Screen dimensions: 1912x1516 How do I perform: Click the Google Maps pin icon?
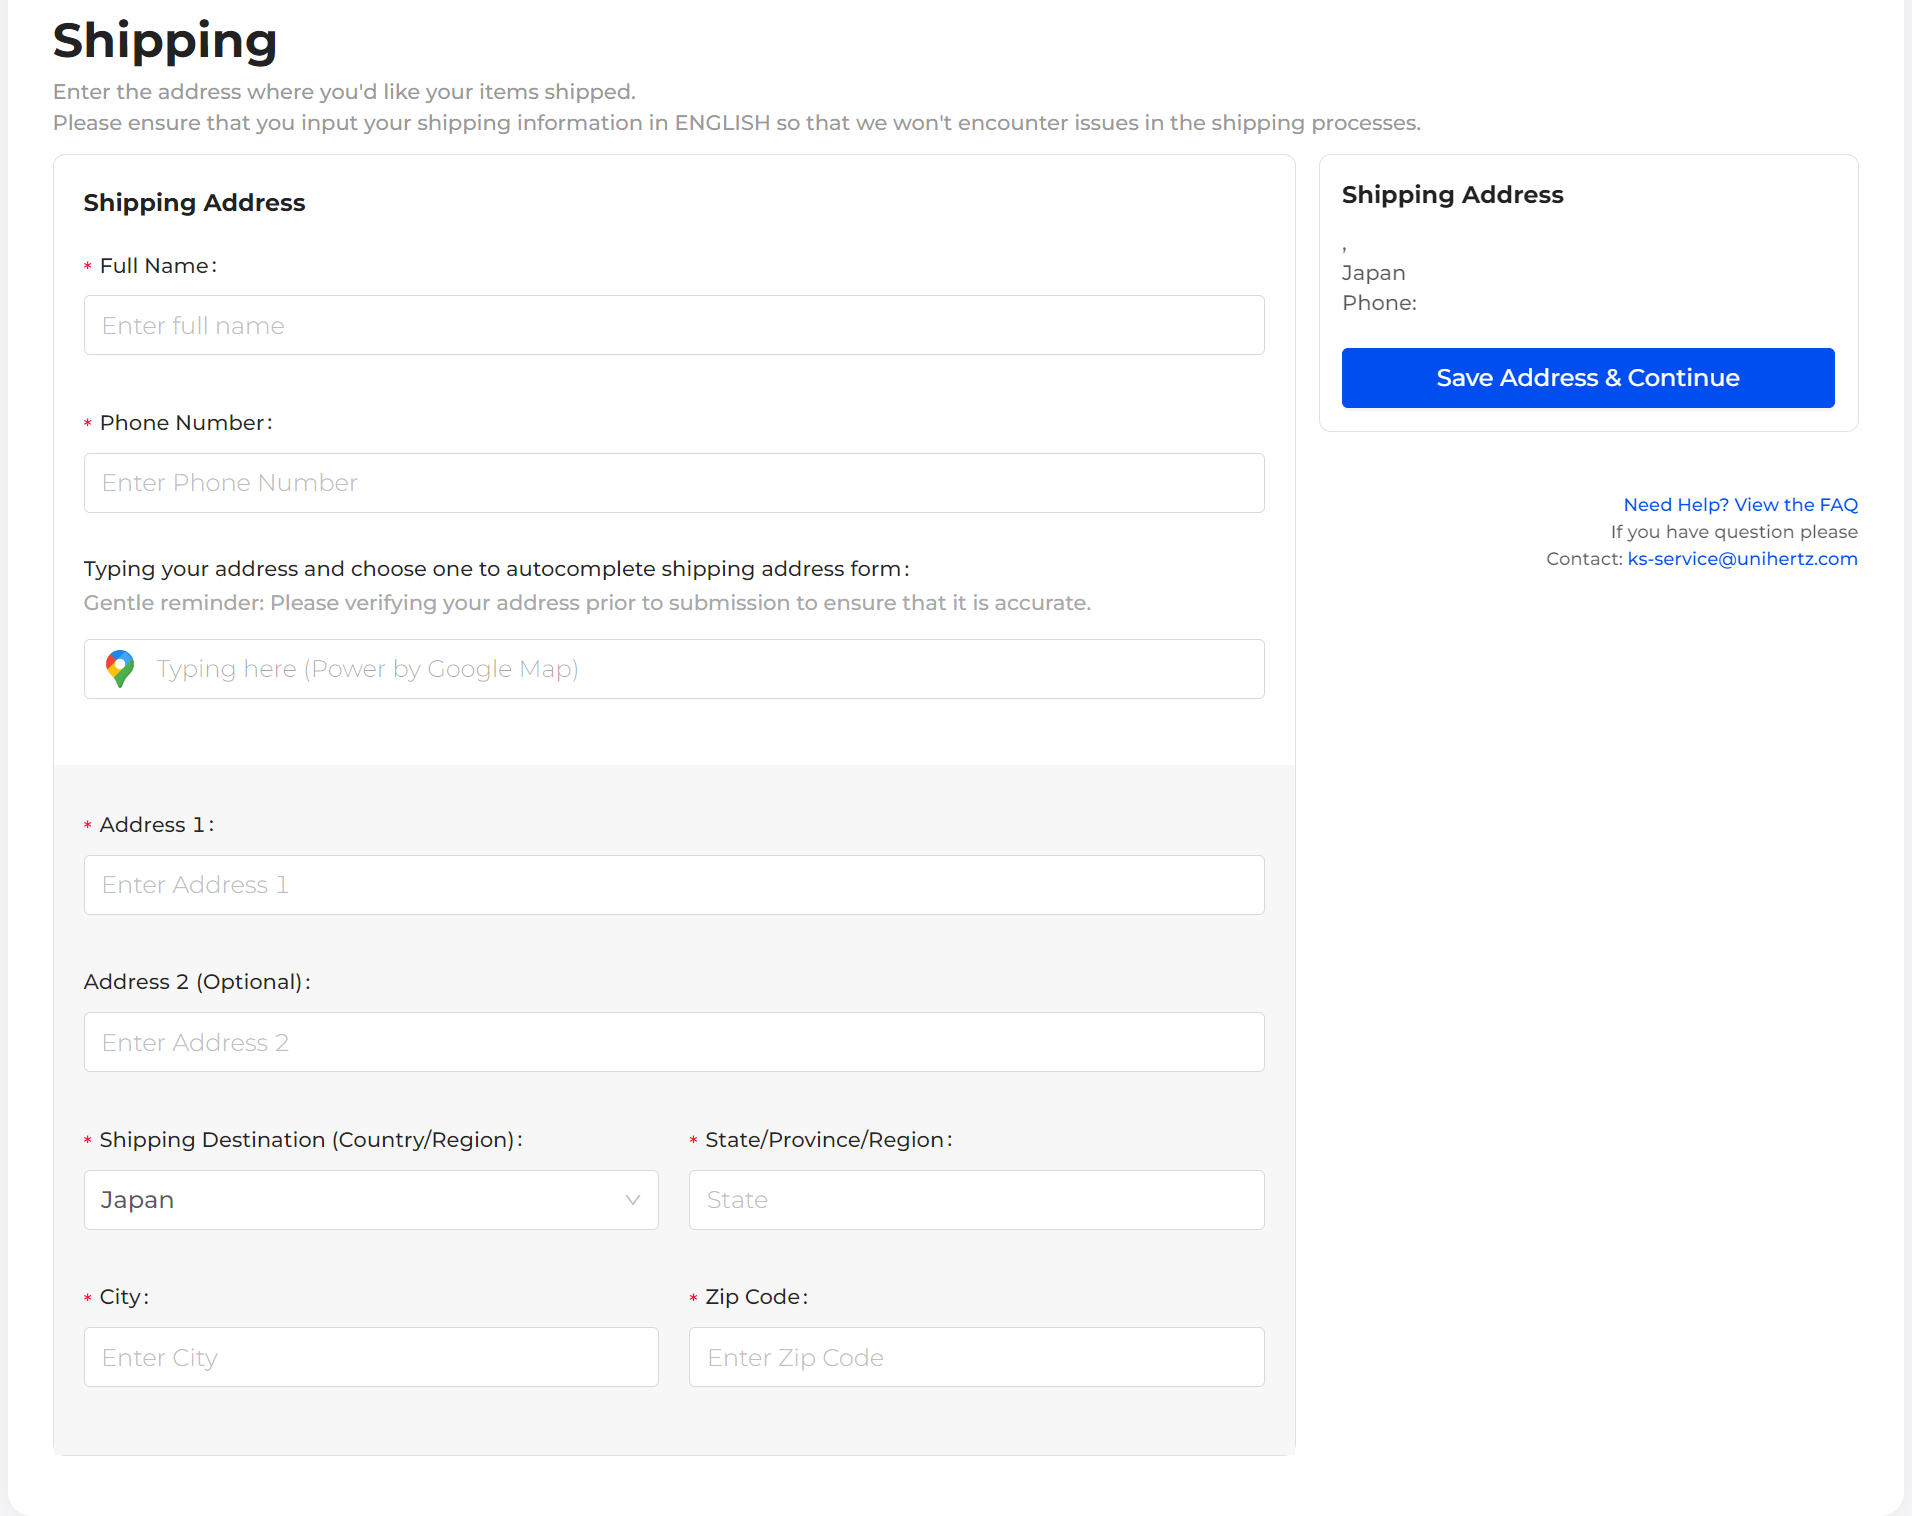pos(120,669)
